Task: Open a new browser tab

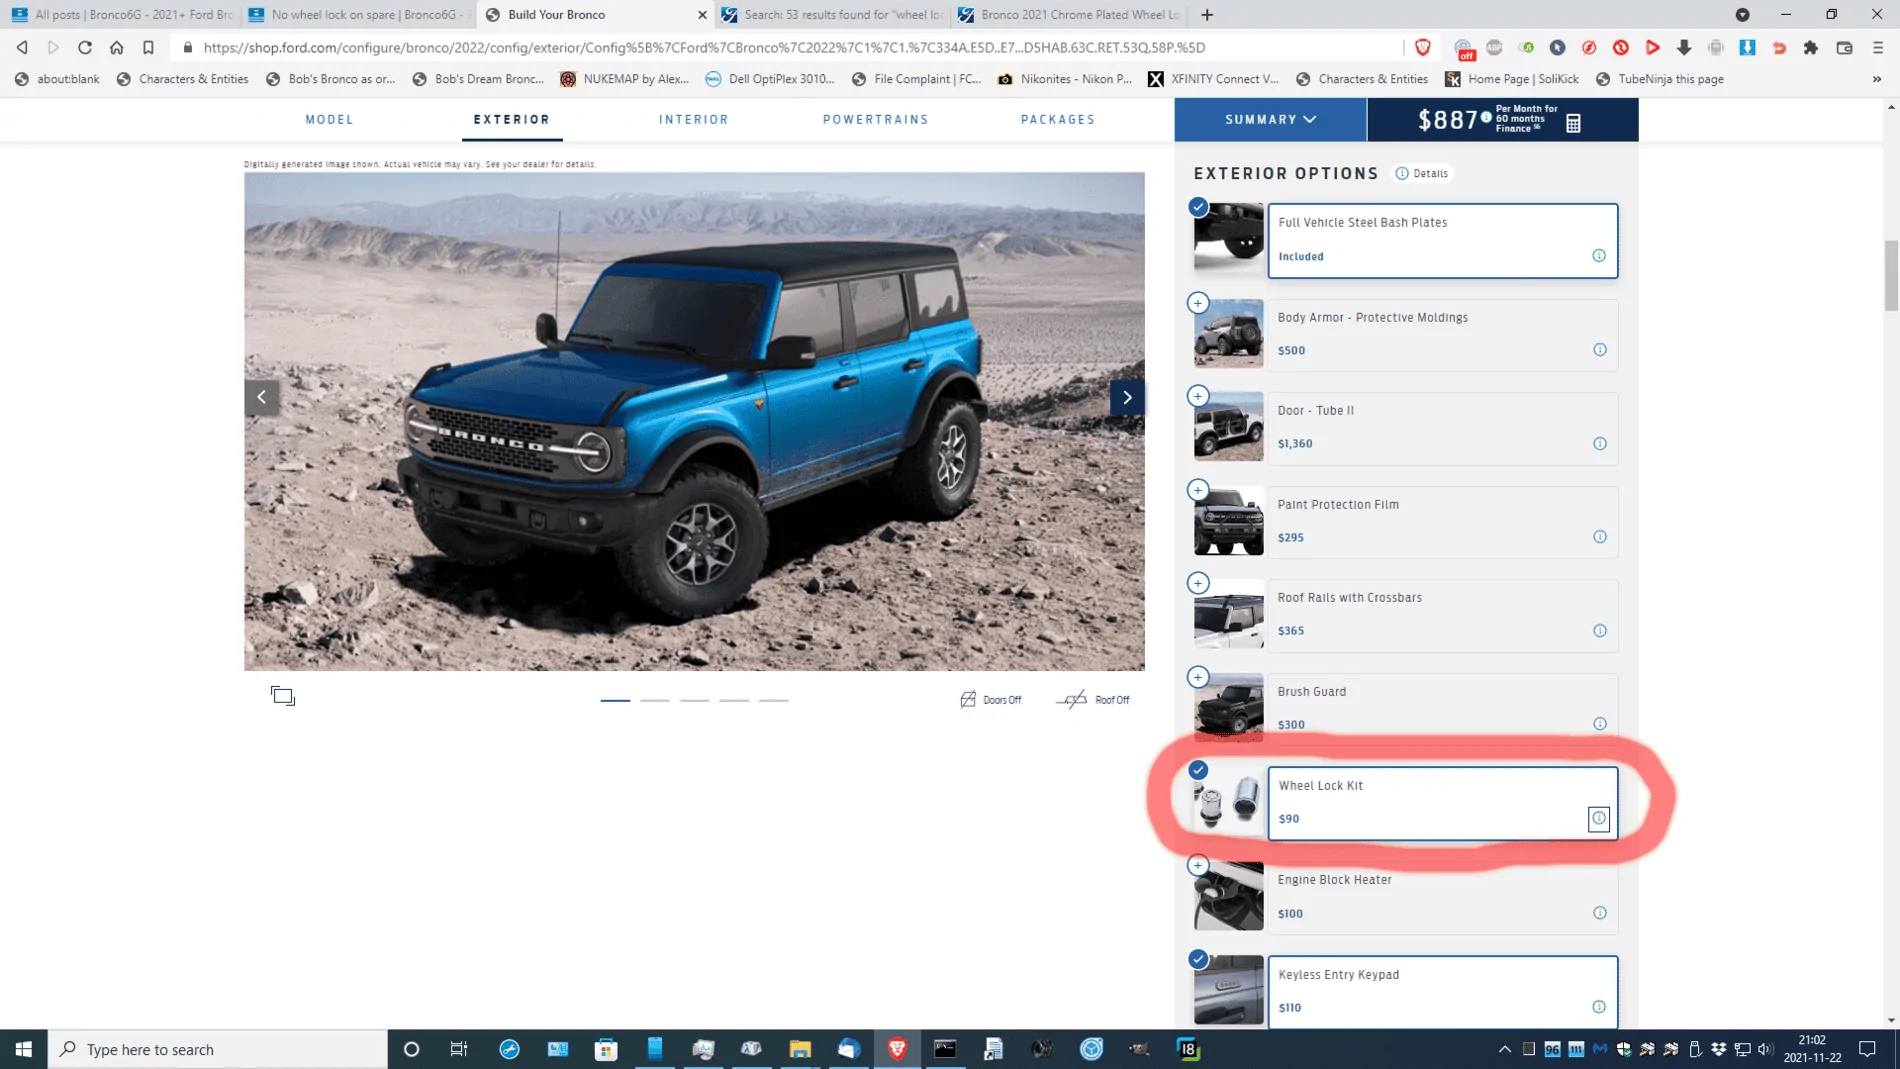Action: (x=1207, y=15)
